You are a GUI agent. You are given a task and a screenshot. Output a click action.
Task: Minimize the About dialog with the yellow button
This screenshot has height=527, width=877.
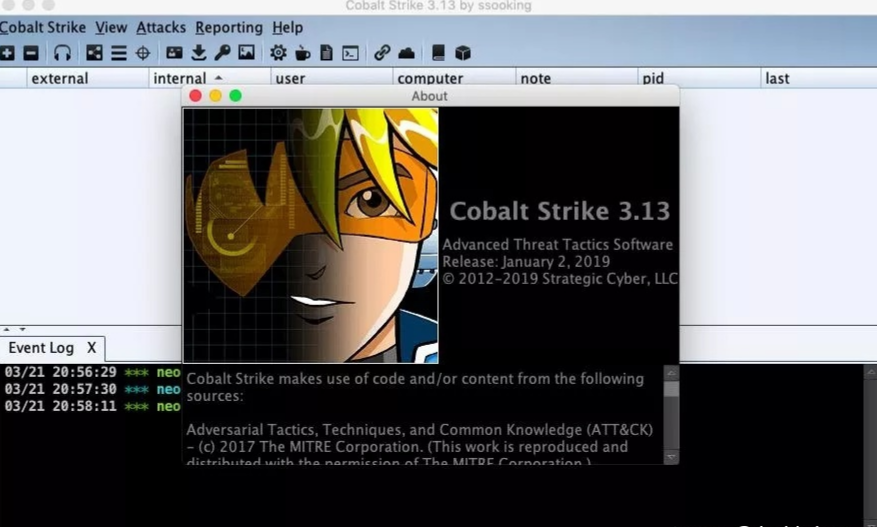click(x=215, y=96)
